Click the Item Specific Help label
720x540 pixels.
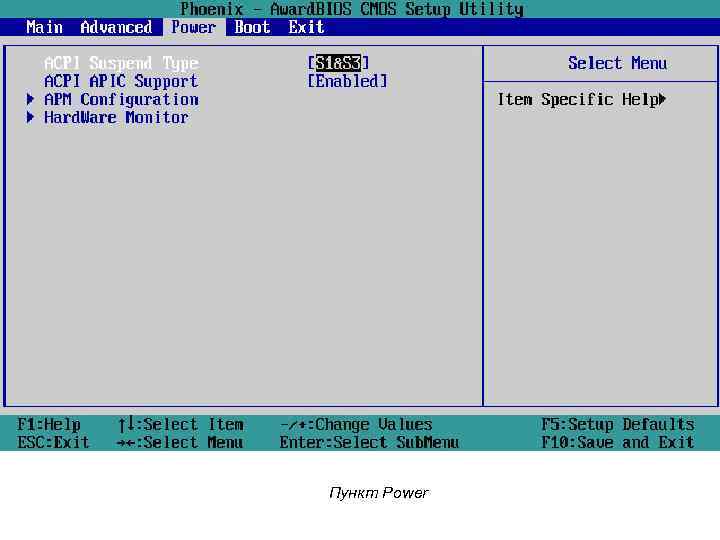point(578,100)
